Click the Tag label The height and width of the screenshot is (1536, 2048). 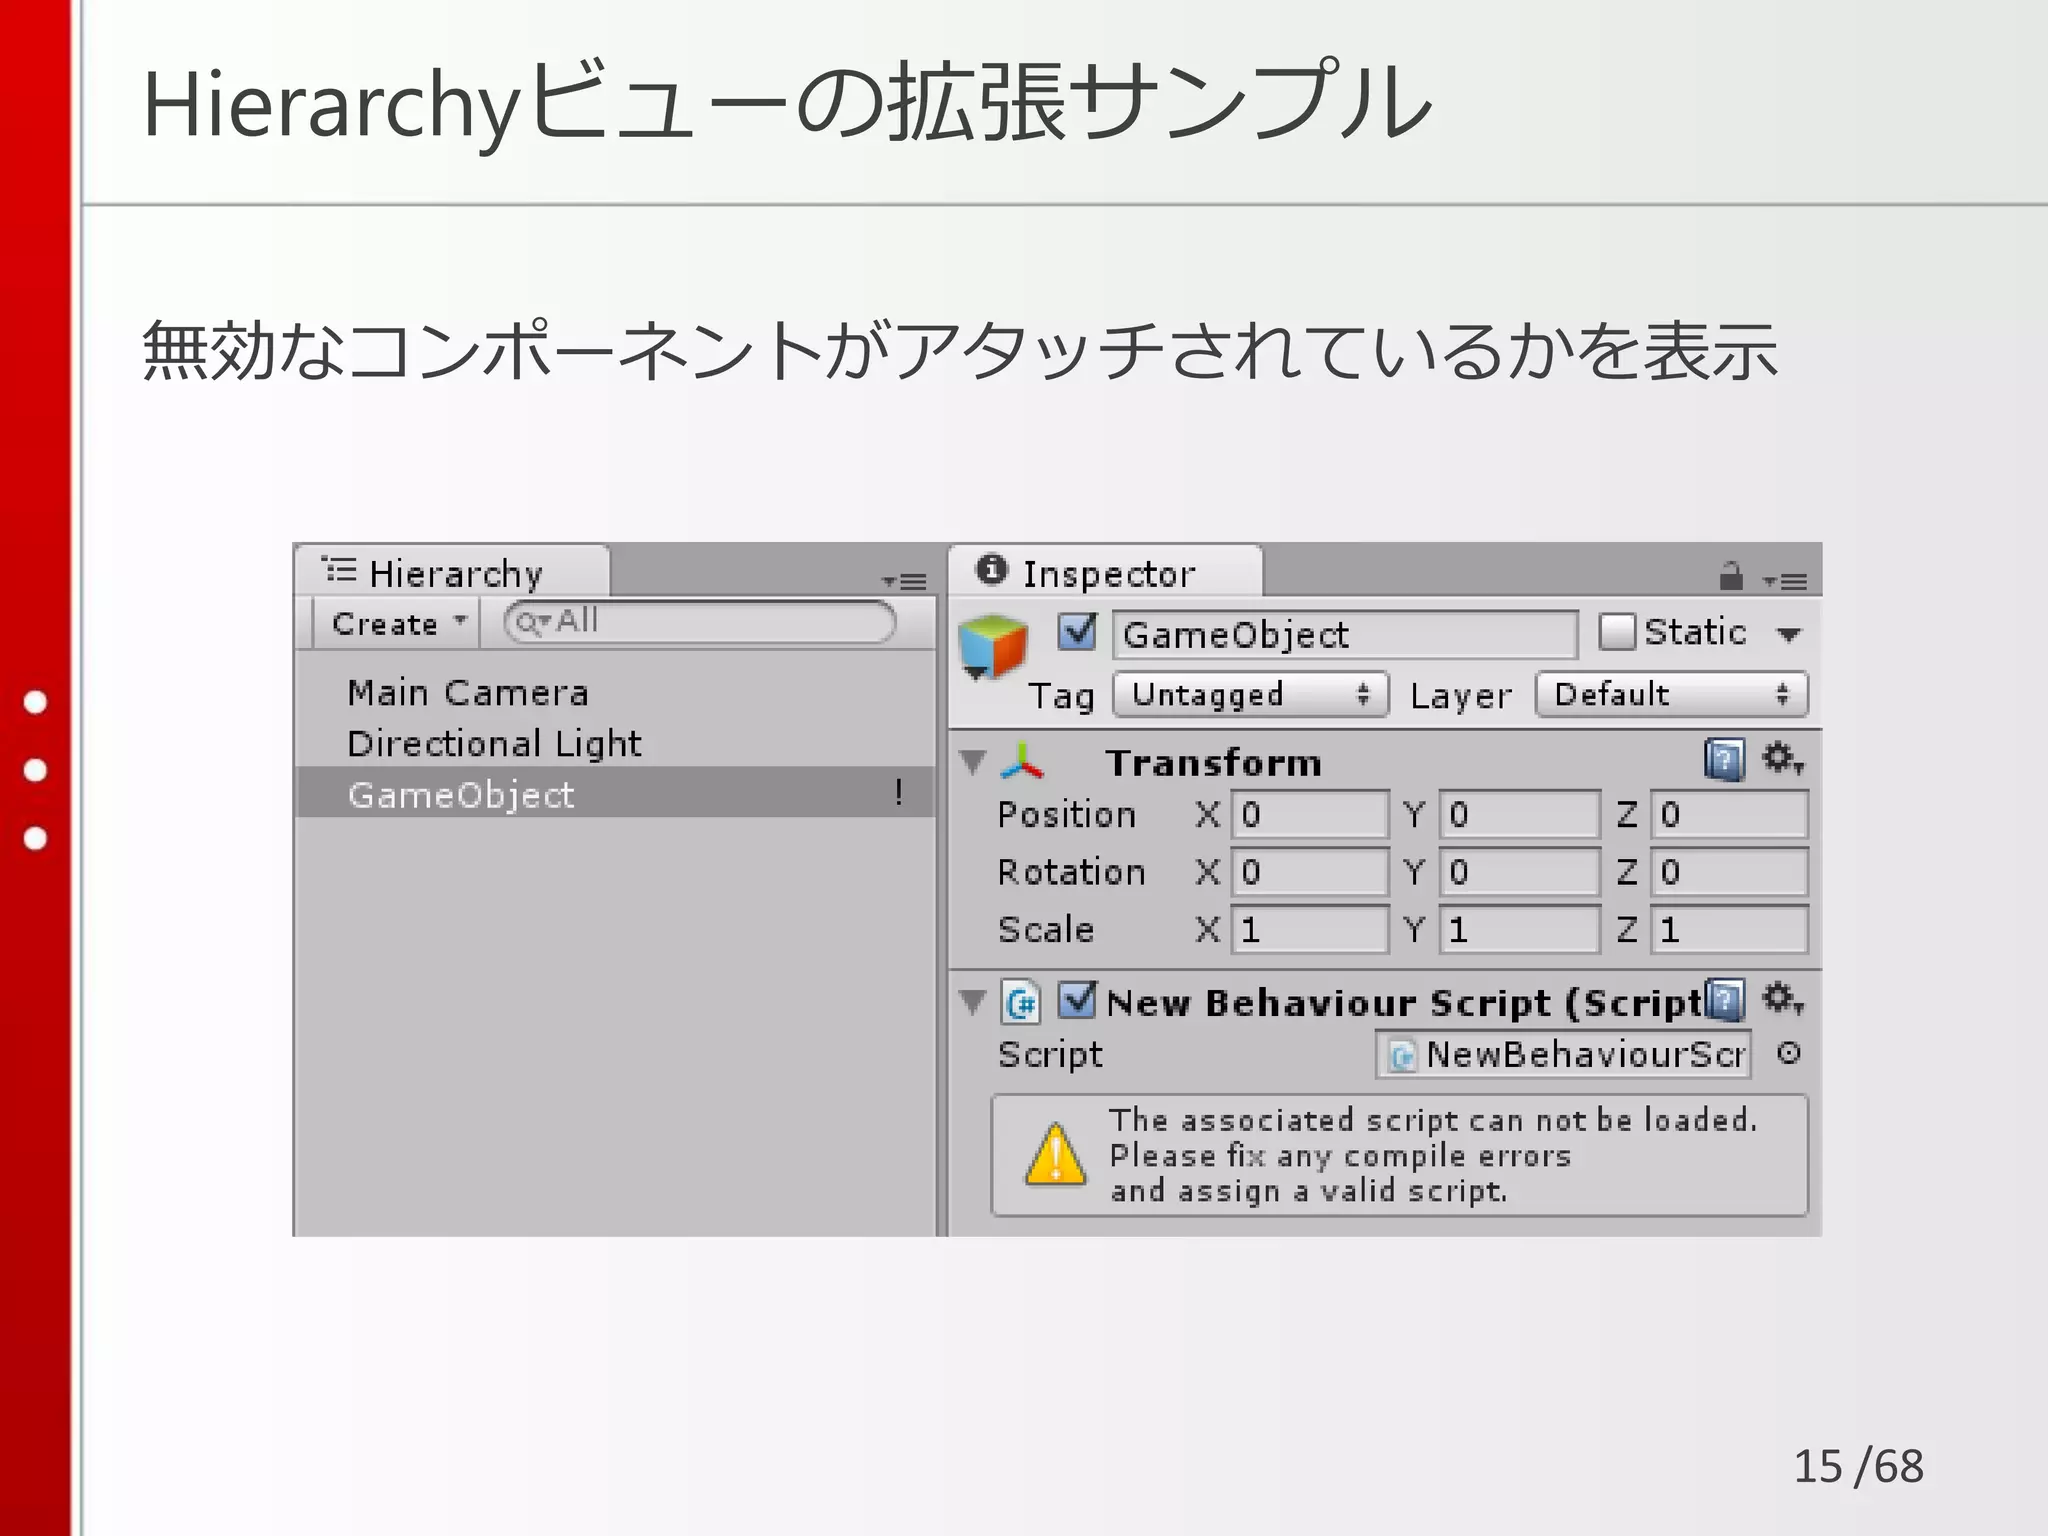point(1061,696)
